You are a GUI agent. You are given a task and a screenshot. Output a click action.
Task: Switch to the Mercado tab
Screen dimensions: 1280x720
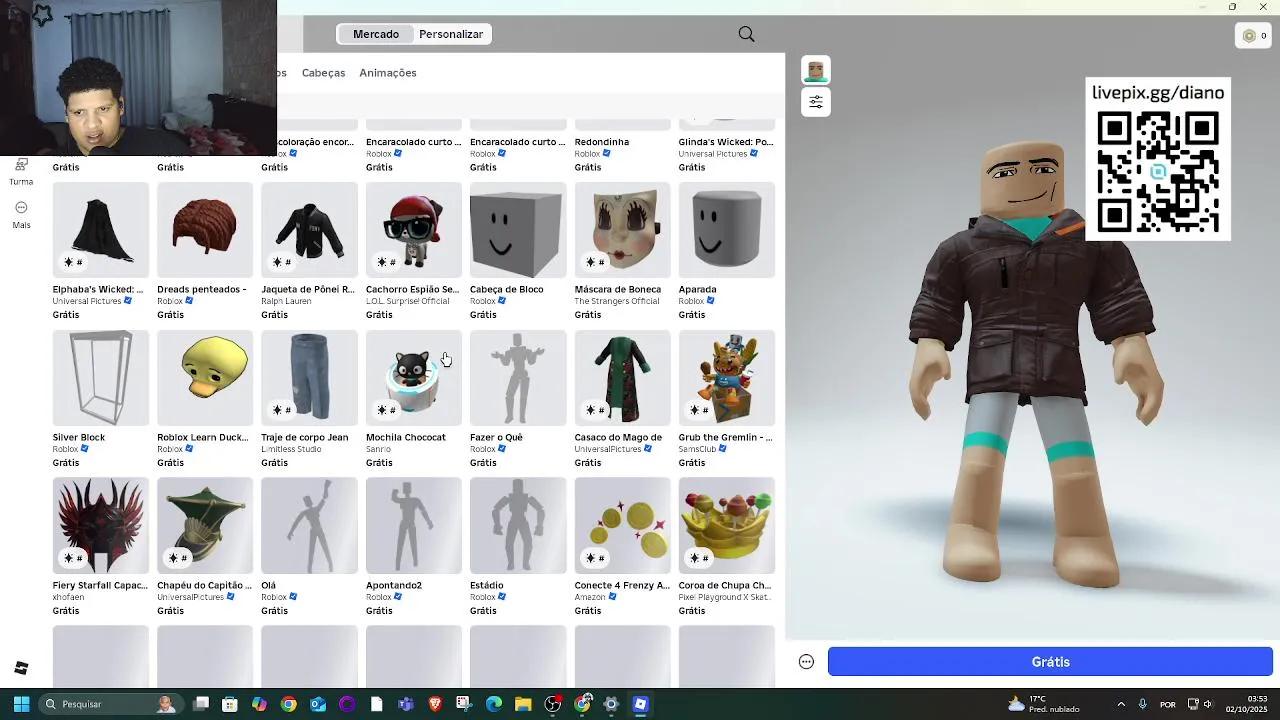376,34
